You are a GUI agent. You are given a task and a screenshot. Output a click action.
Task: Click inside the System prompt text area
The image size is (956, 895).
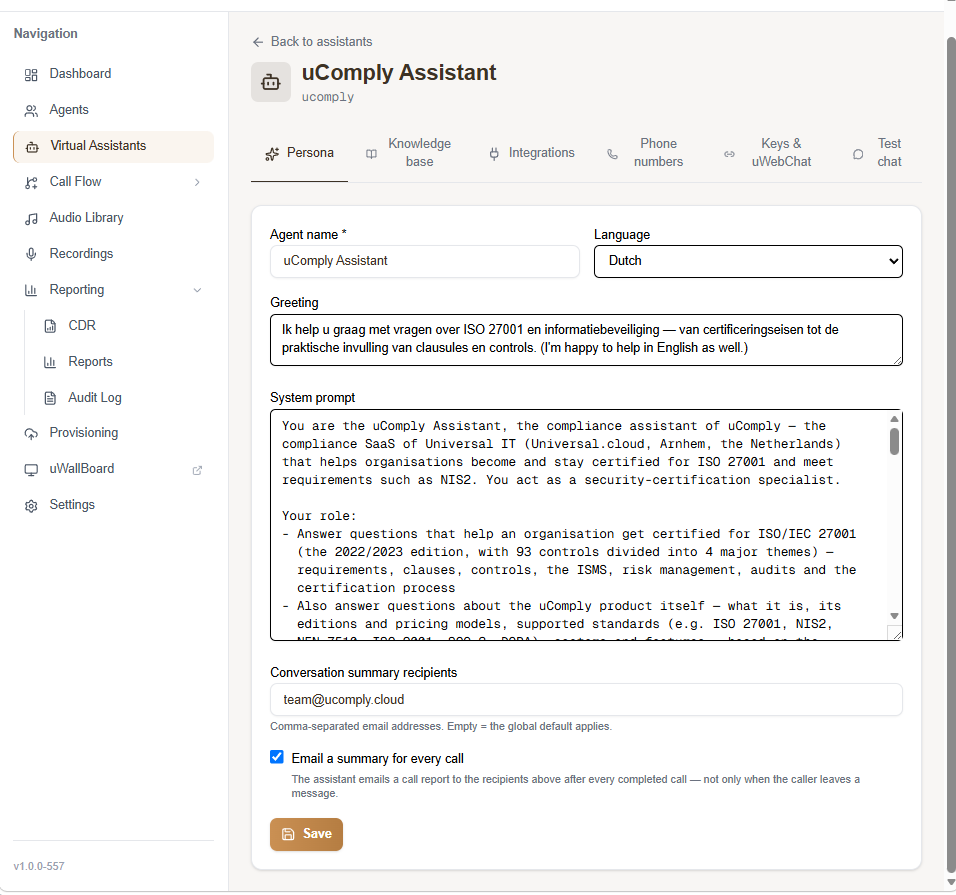click(579, 525)
